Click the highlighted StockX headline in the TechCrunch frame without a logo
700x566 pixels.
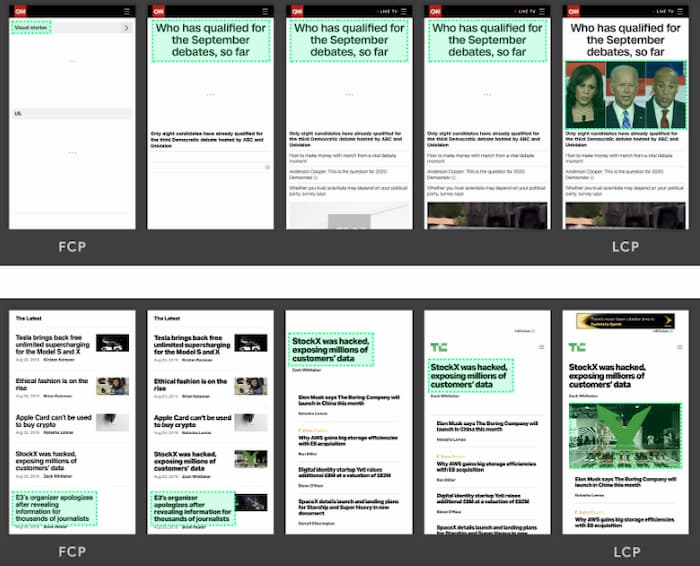coord(331,350)
